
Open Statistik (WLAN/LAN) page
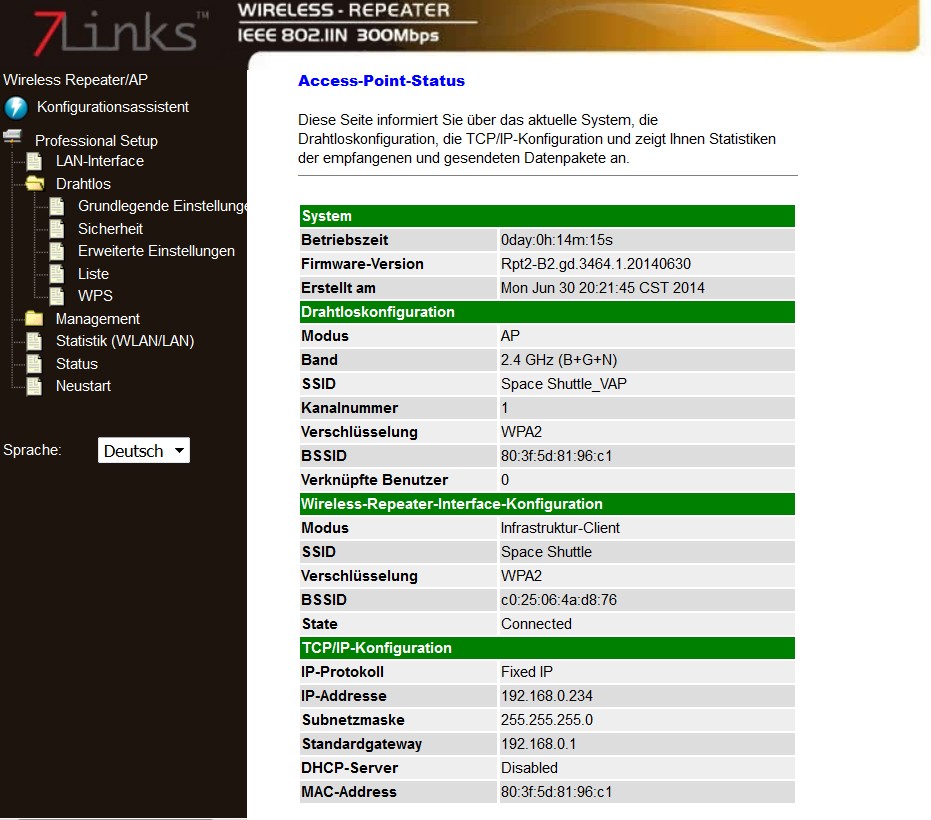click(x=124, y=341)
